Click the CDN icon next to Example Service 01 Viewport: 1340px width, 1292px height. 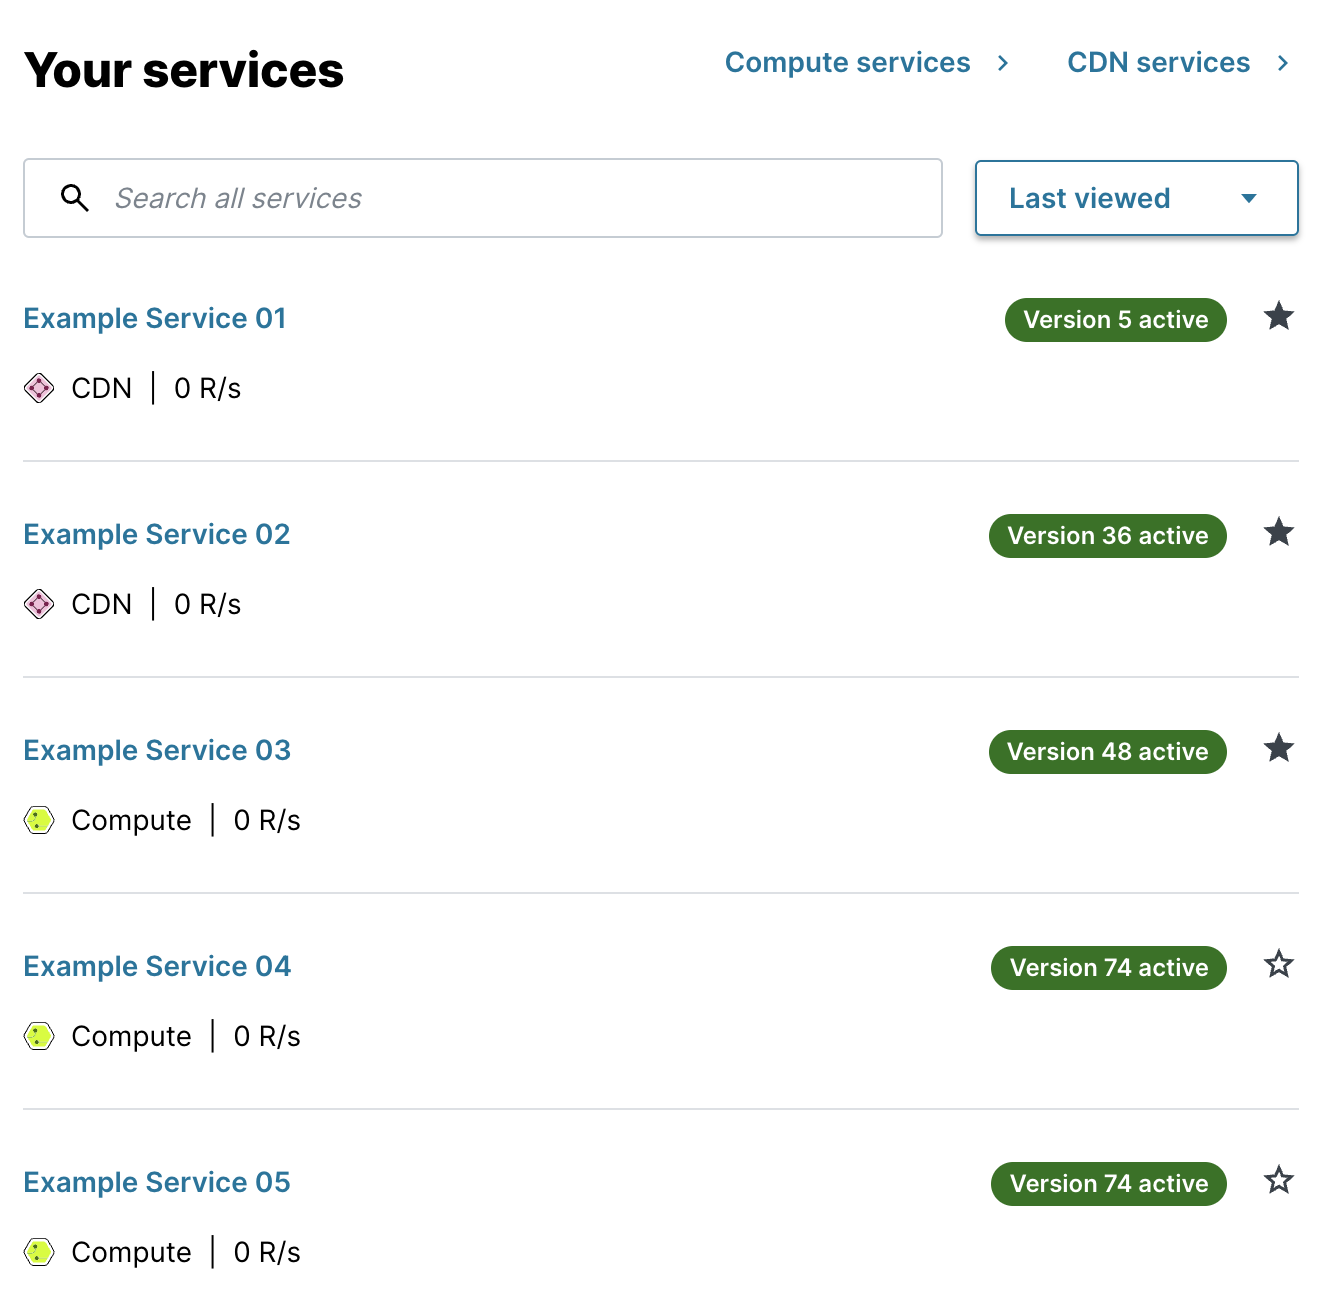(x=38, y=388)
